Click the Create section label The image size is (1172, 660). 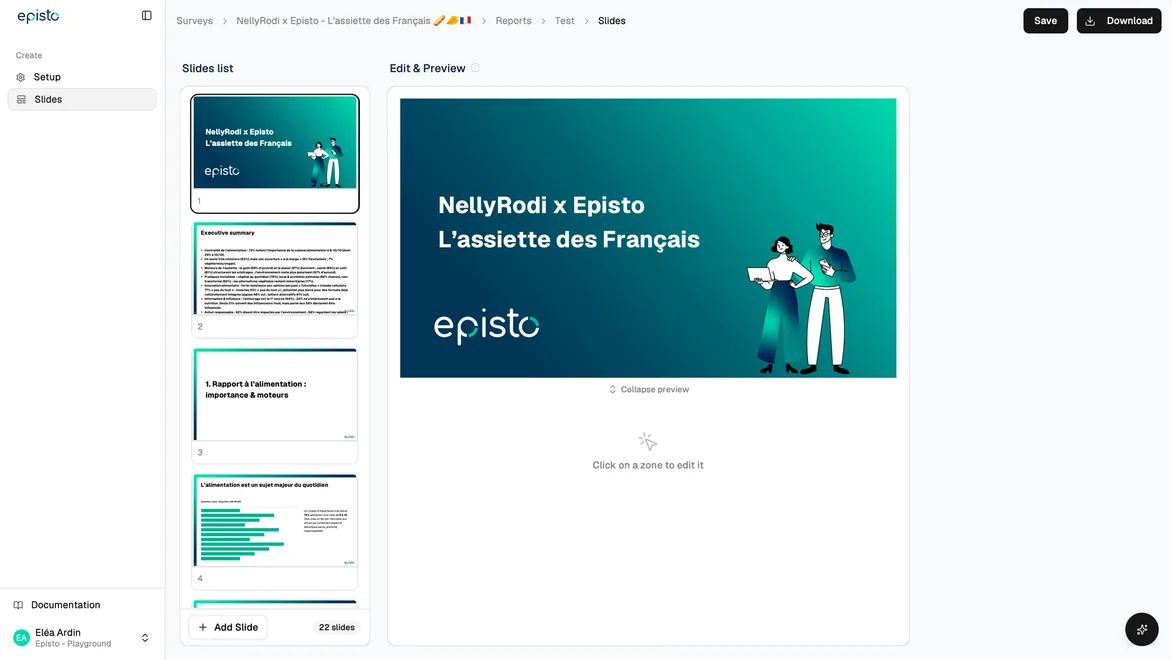pyautogui.click(x=29, y=55)
